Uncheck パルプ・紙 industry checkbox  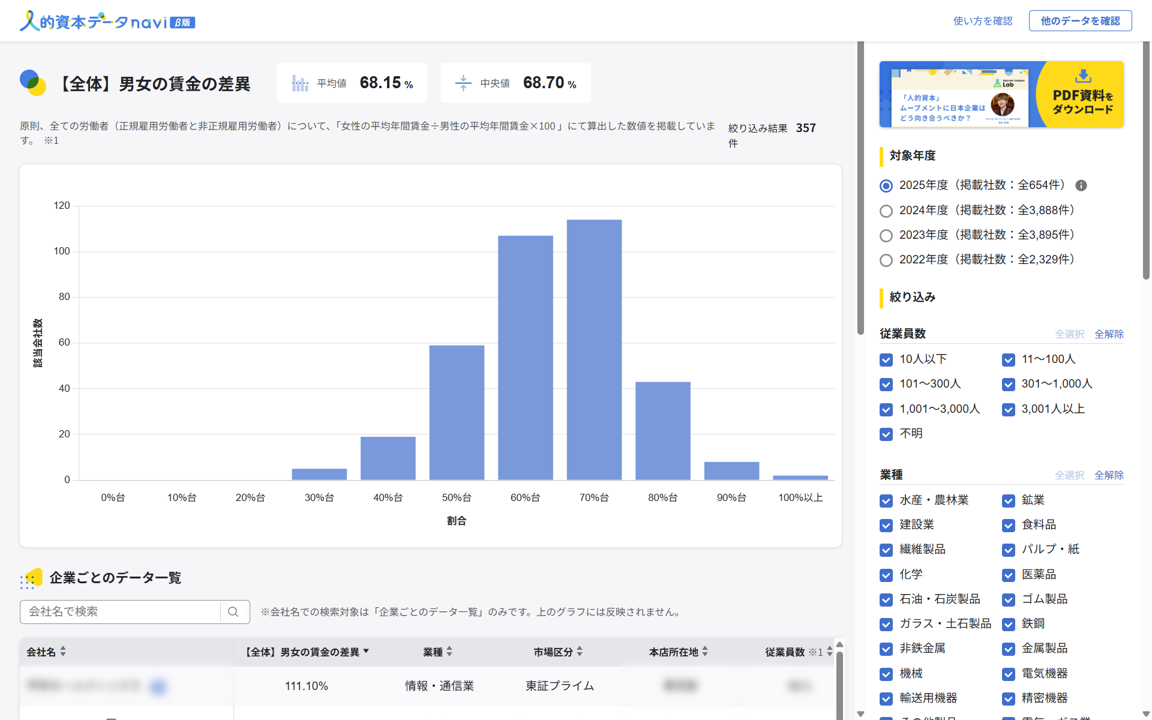[x=1008, y=550]
